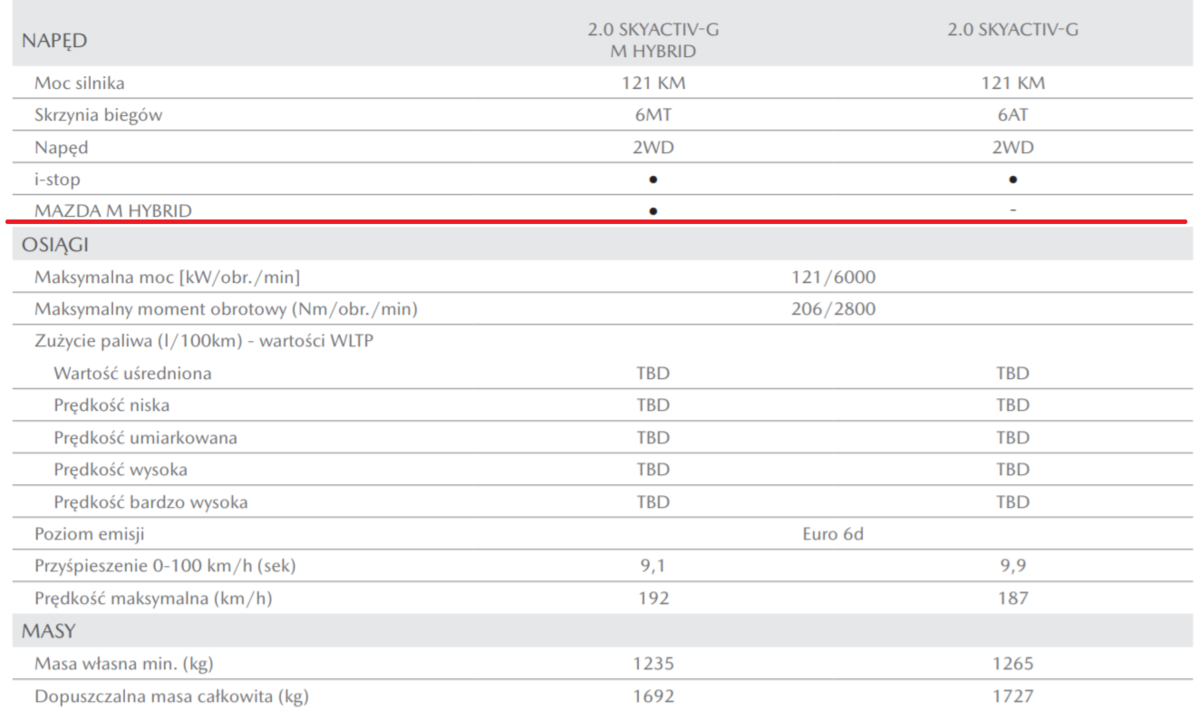1200x711 pixels.
Task: Click the i-stop bullet for 6AT variant
Action: coord(1013,180)
